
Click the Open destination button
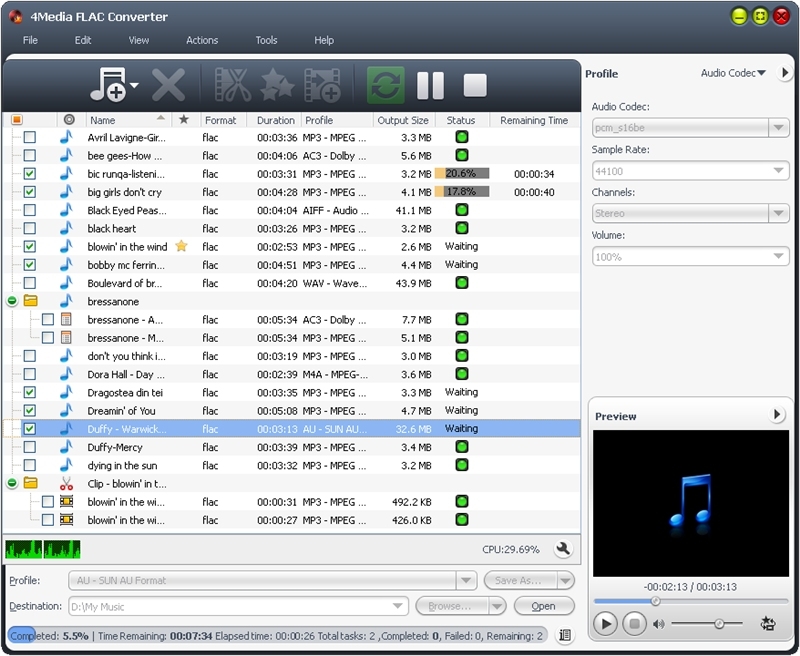(x=543, y=606)
